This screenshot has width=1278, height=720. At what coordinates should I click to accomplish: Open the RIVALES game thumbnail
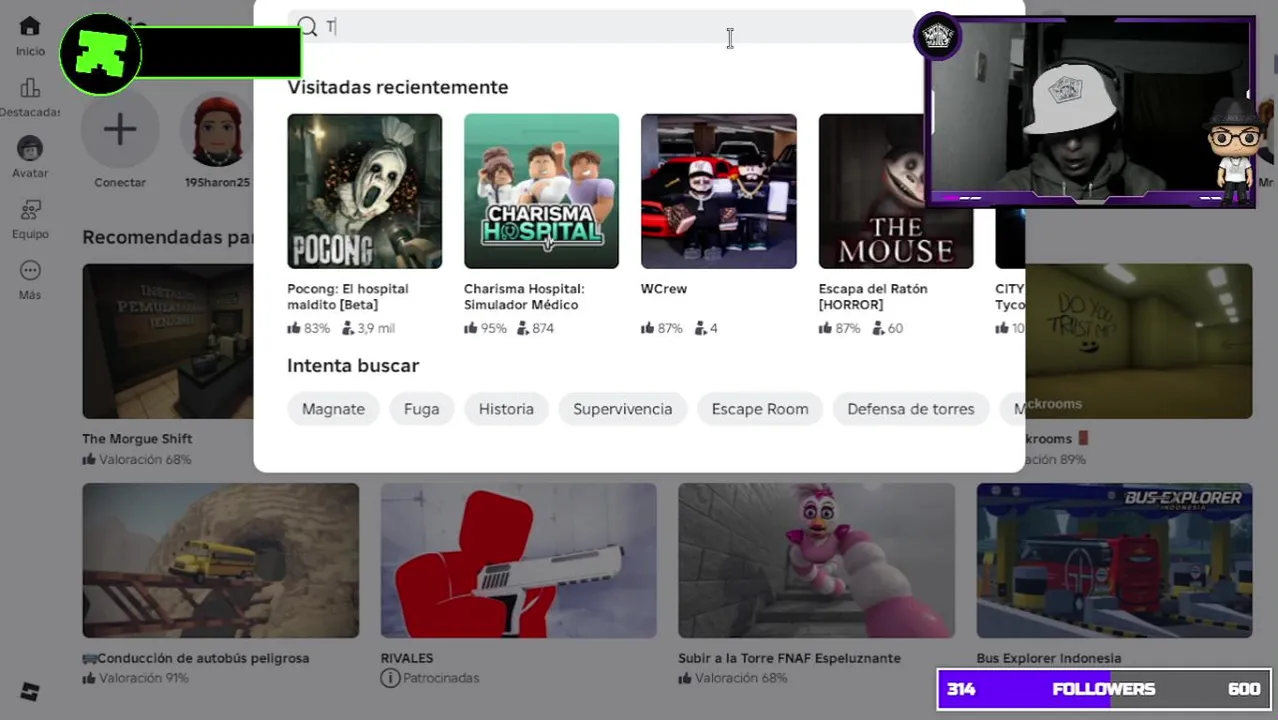click(518, 560)
